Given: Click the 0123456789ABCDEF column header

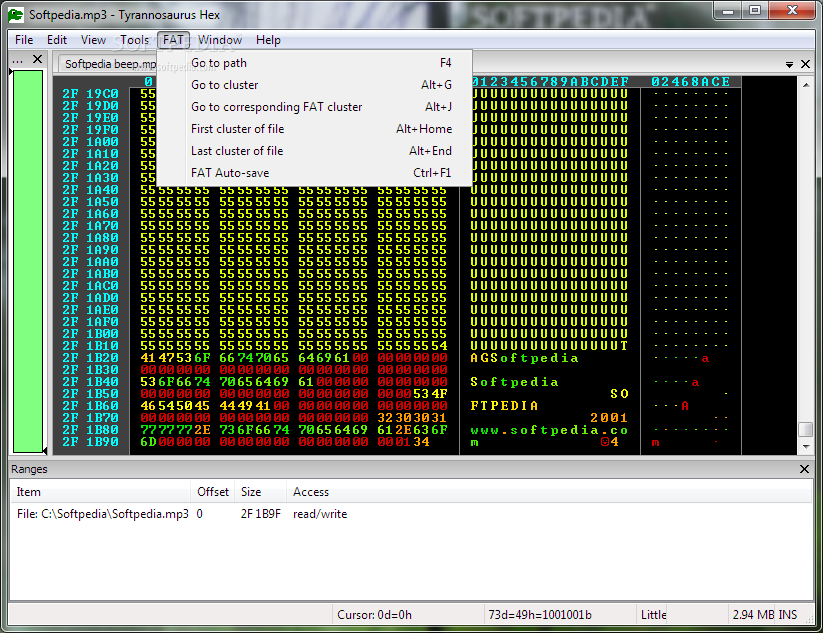Looking at the screenshot, I should (x=550, y=82).
